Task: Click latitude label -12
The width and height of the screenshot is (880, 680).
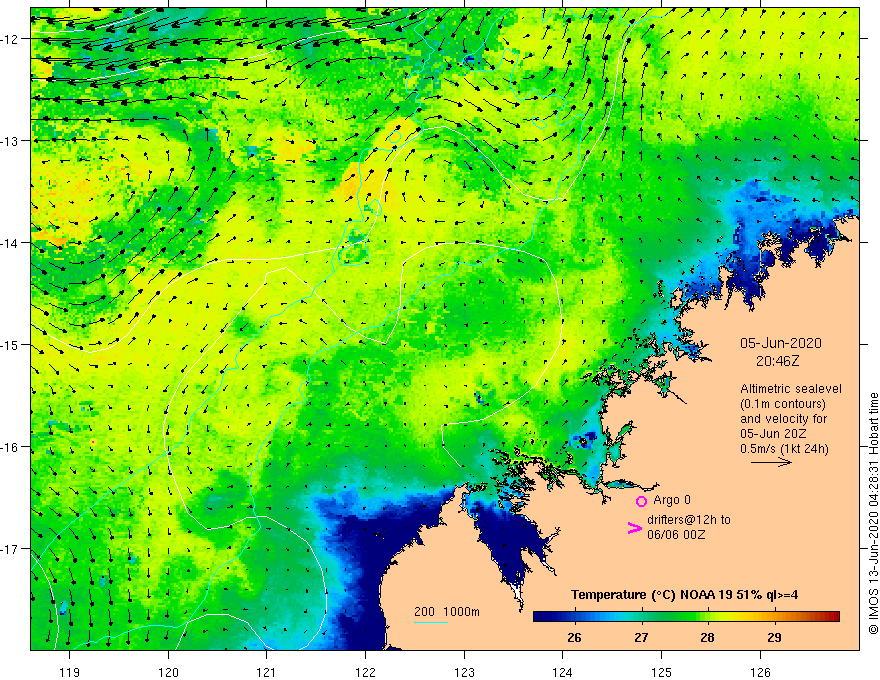Action: coord(11,39)
